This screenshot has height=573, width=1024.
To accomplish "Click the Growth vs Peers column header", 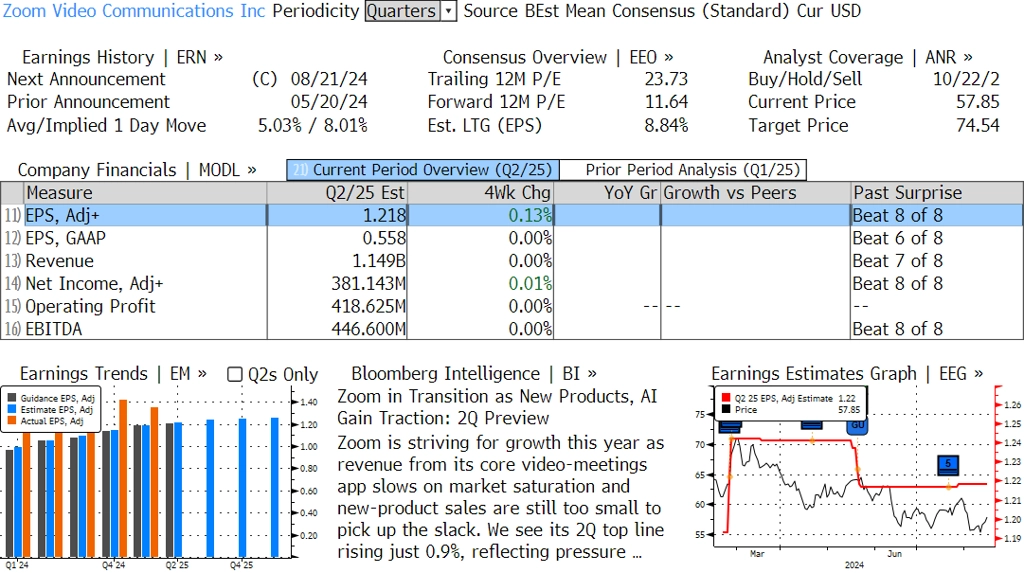I will pos(756,193).
